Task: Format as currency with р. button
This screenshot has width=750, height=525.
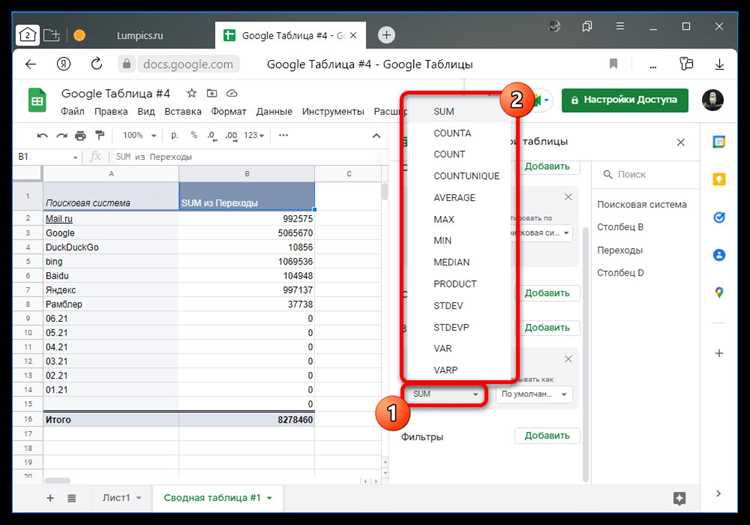Action: pyautogui.click(x=175, y=135)
